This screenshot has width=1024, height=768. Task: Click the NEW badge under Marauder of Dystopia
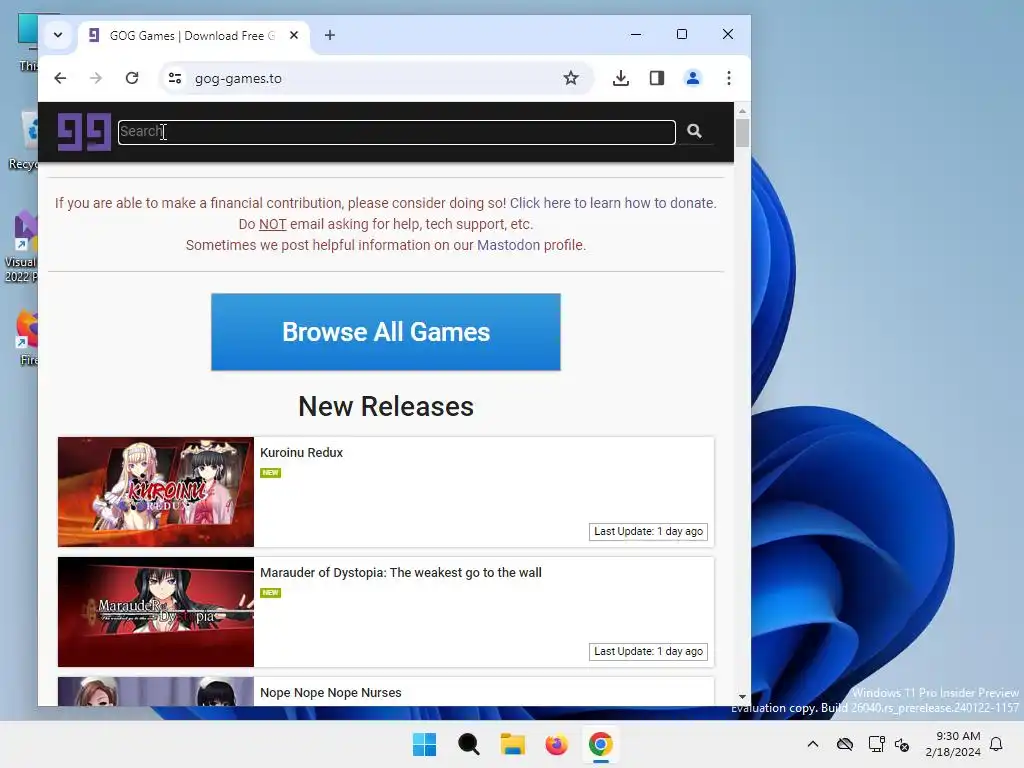pyautogui.click(x=270, y=593)
